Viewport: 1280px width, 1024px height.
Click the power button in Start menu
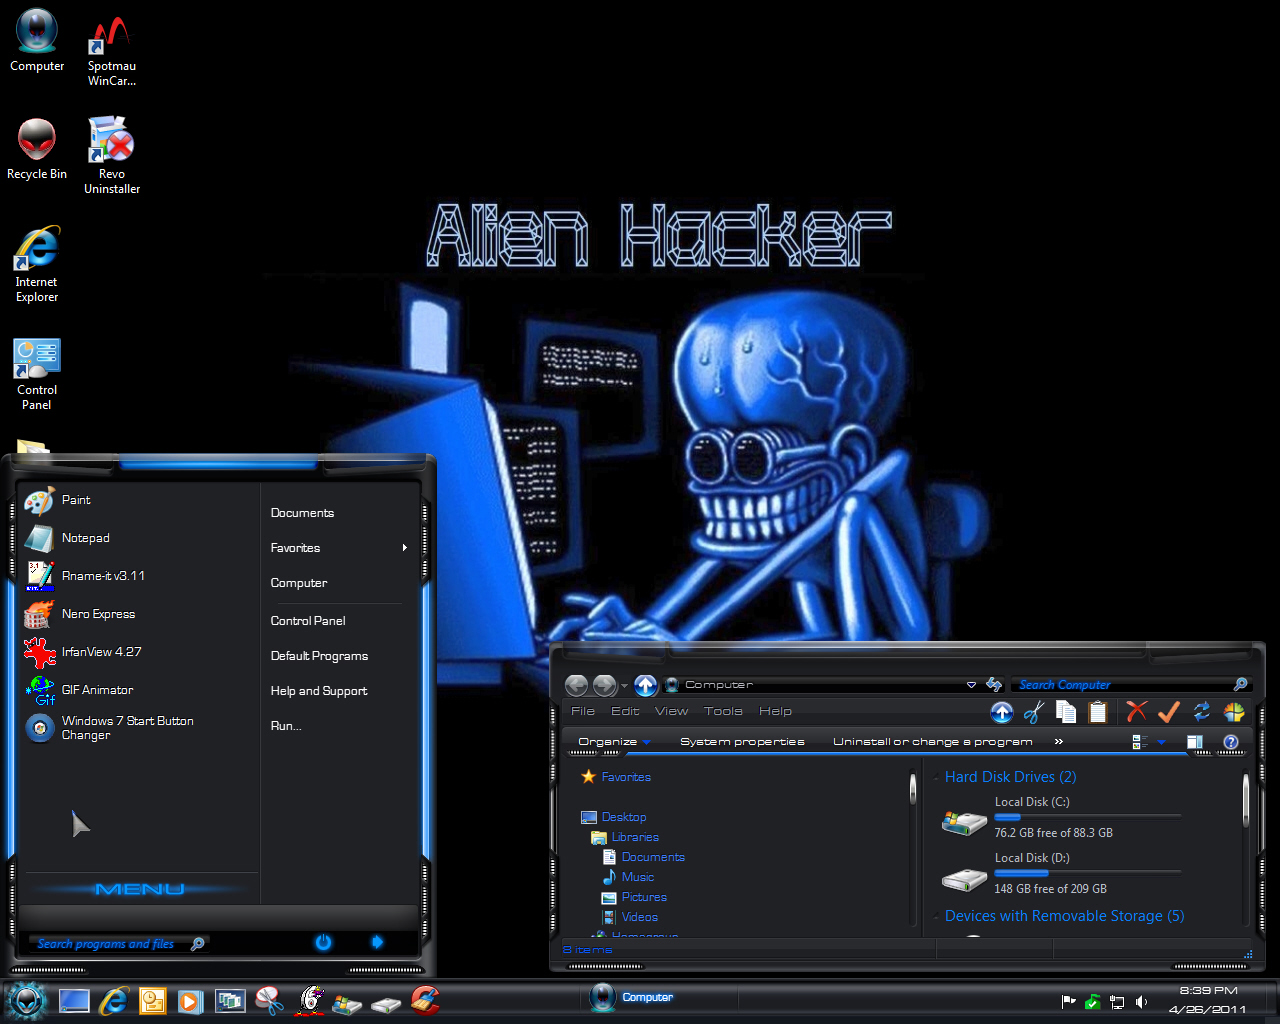tap(323, 942)
